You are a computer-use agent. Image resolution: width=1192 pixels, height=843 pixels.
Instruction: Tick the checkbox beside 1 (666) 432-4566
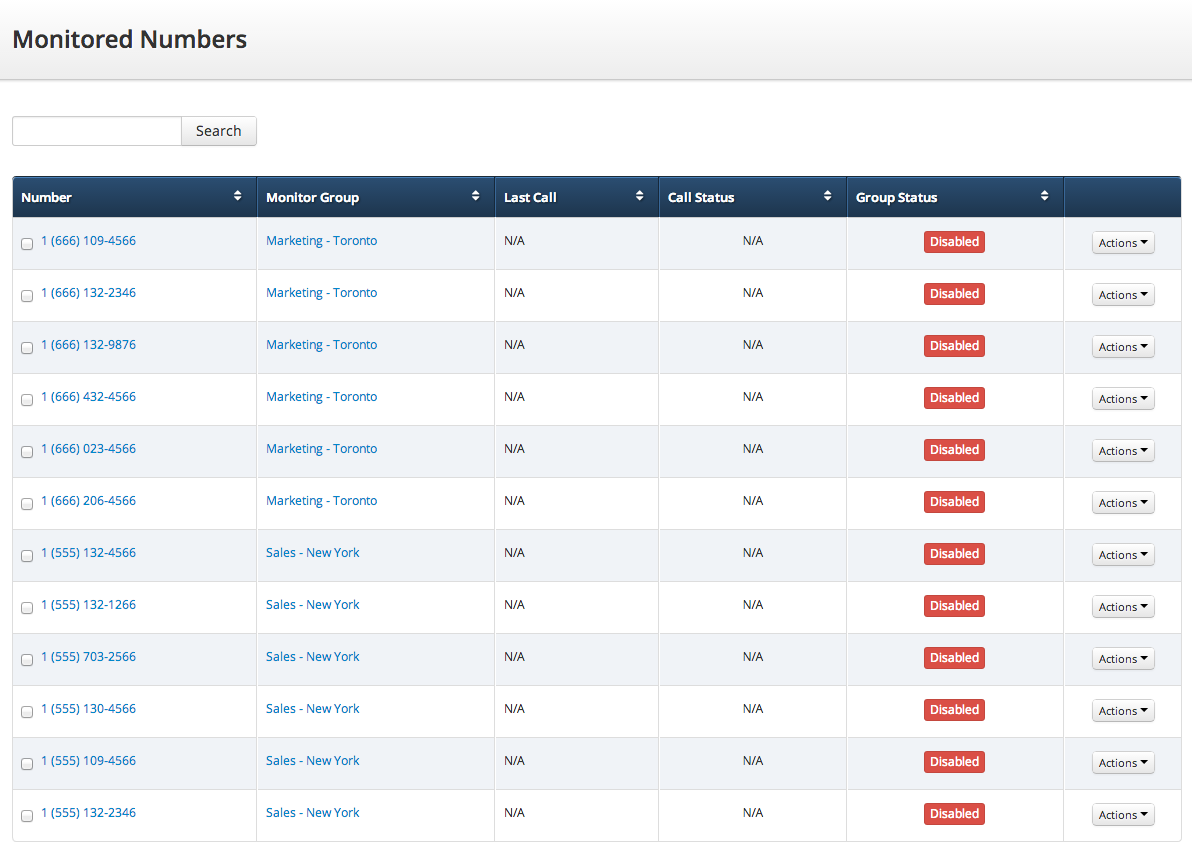(x=27, y=400)
